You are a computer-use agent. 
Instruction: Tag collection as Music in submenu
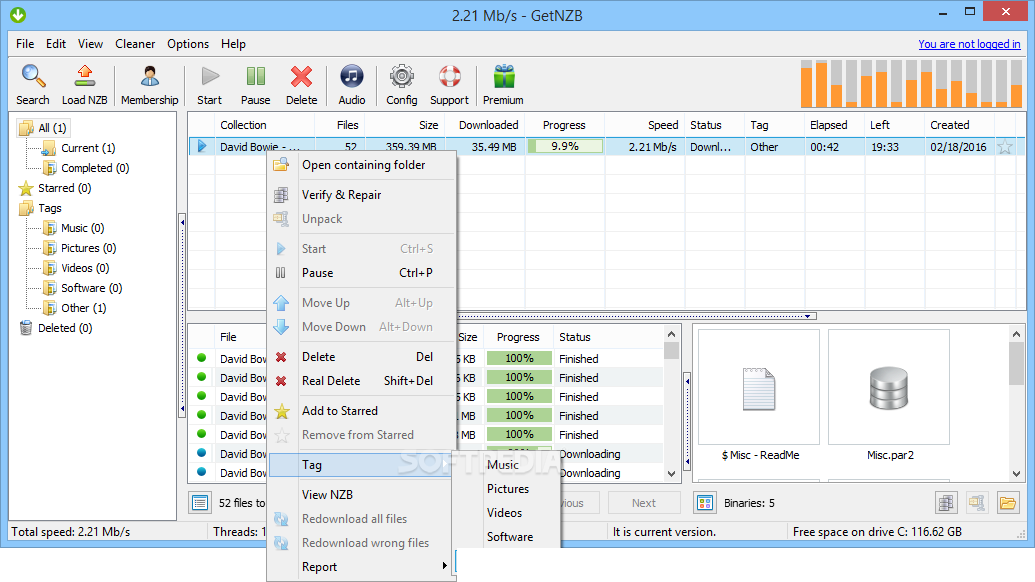[x=506, y=465]
